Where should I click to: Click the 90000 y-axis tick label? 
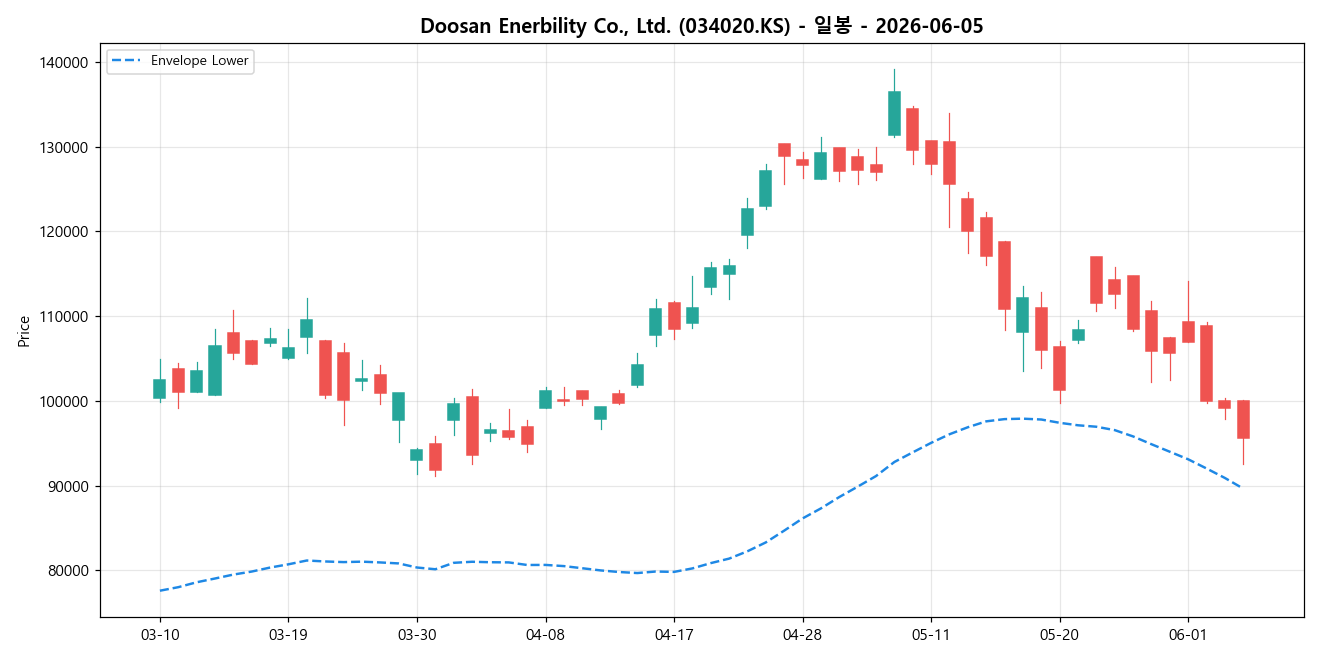pyautogui.click(x=70, y=486)
